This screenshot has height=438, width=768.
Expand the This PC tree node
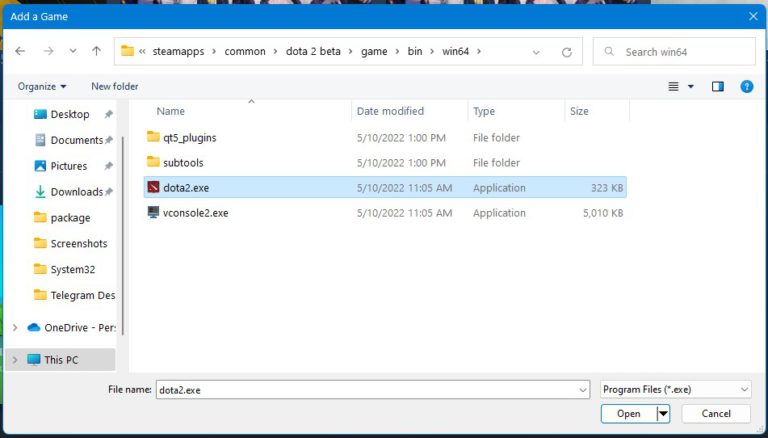[x=15, y=360]
